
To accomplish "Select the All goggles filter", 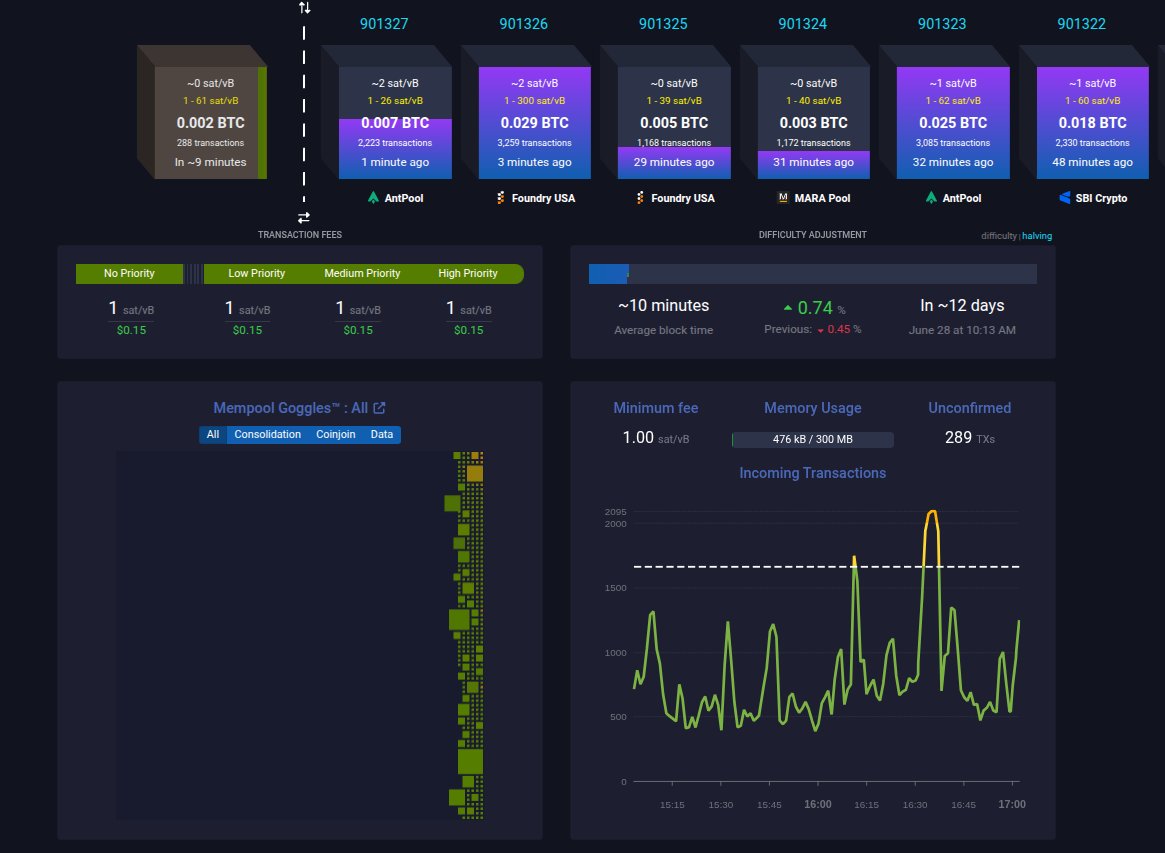I will pos(212,435).
